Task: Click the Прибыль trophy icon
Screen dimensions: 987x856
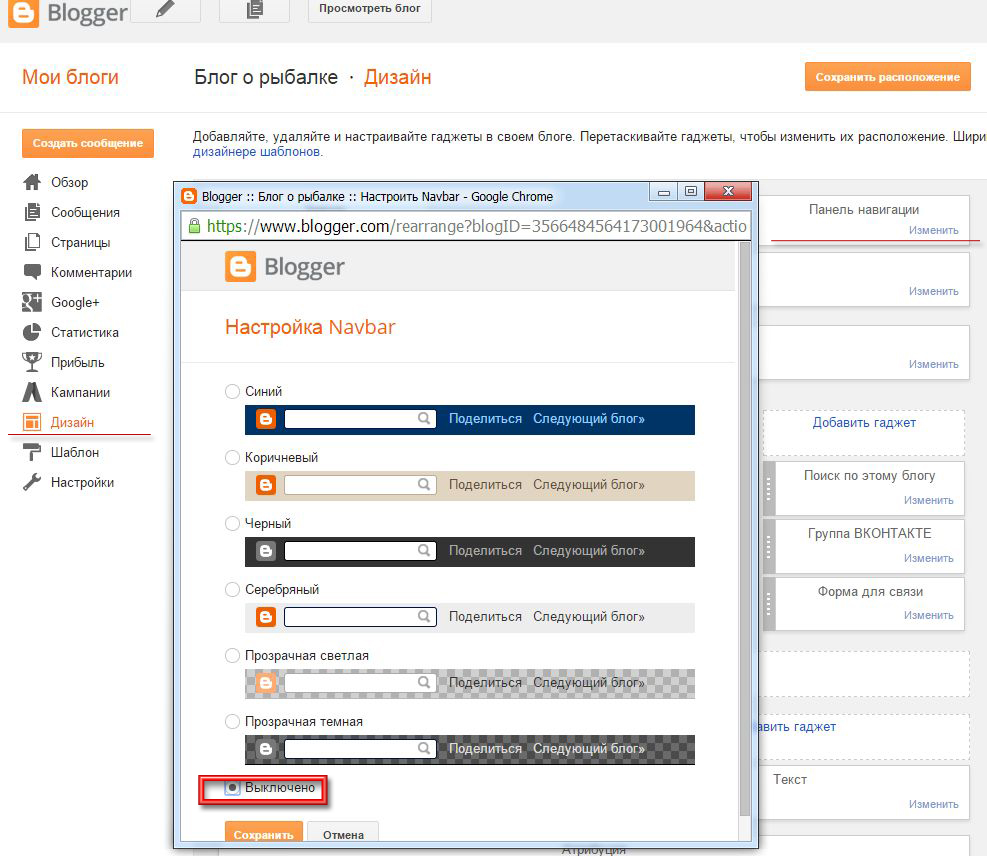Action: tap(32, 362)
